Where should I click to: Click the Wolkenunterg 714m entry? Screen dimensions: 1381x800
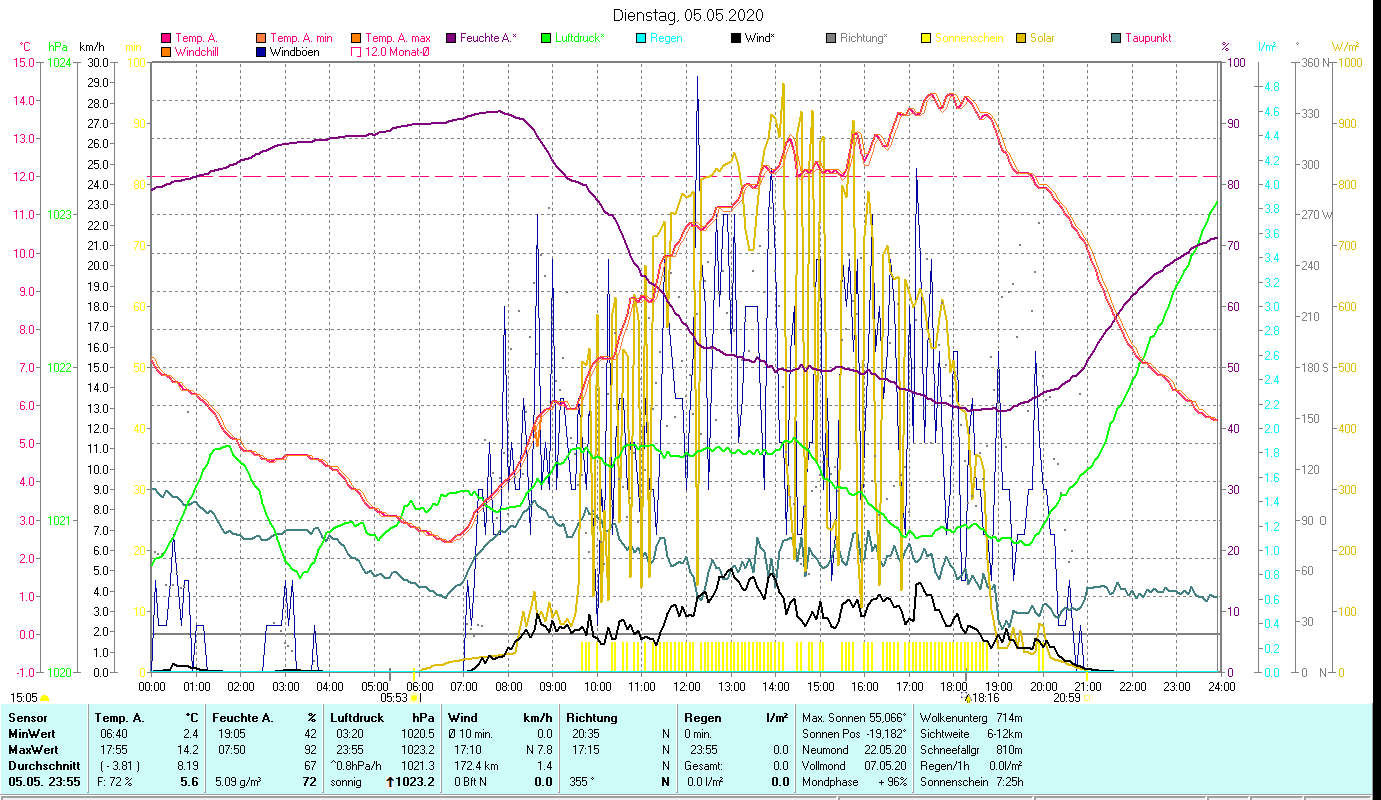click(x=970, y=718)
